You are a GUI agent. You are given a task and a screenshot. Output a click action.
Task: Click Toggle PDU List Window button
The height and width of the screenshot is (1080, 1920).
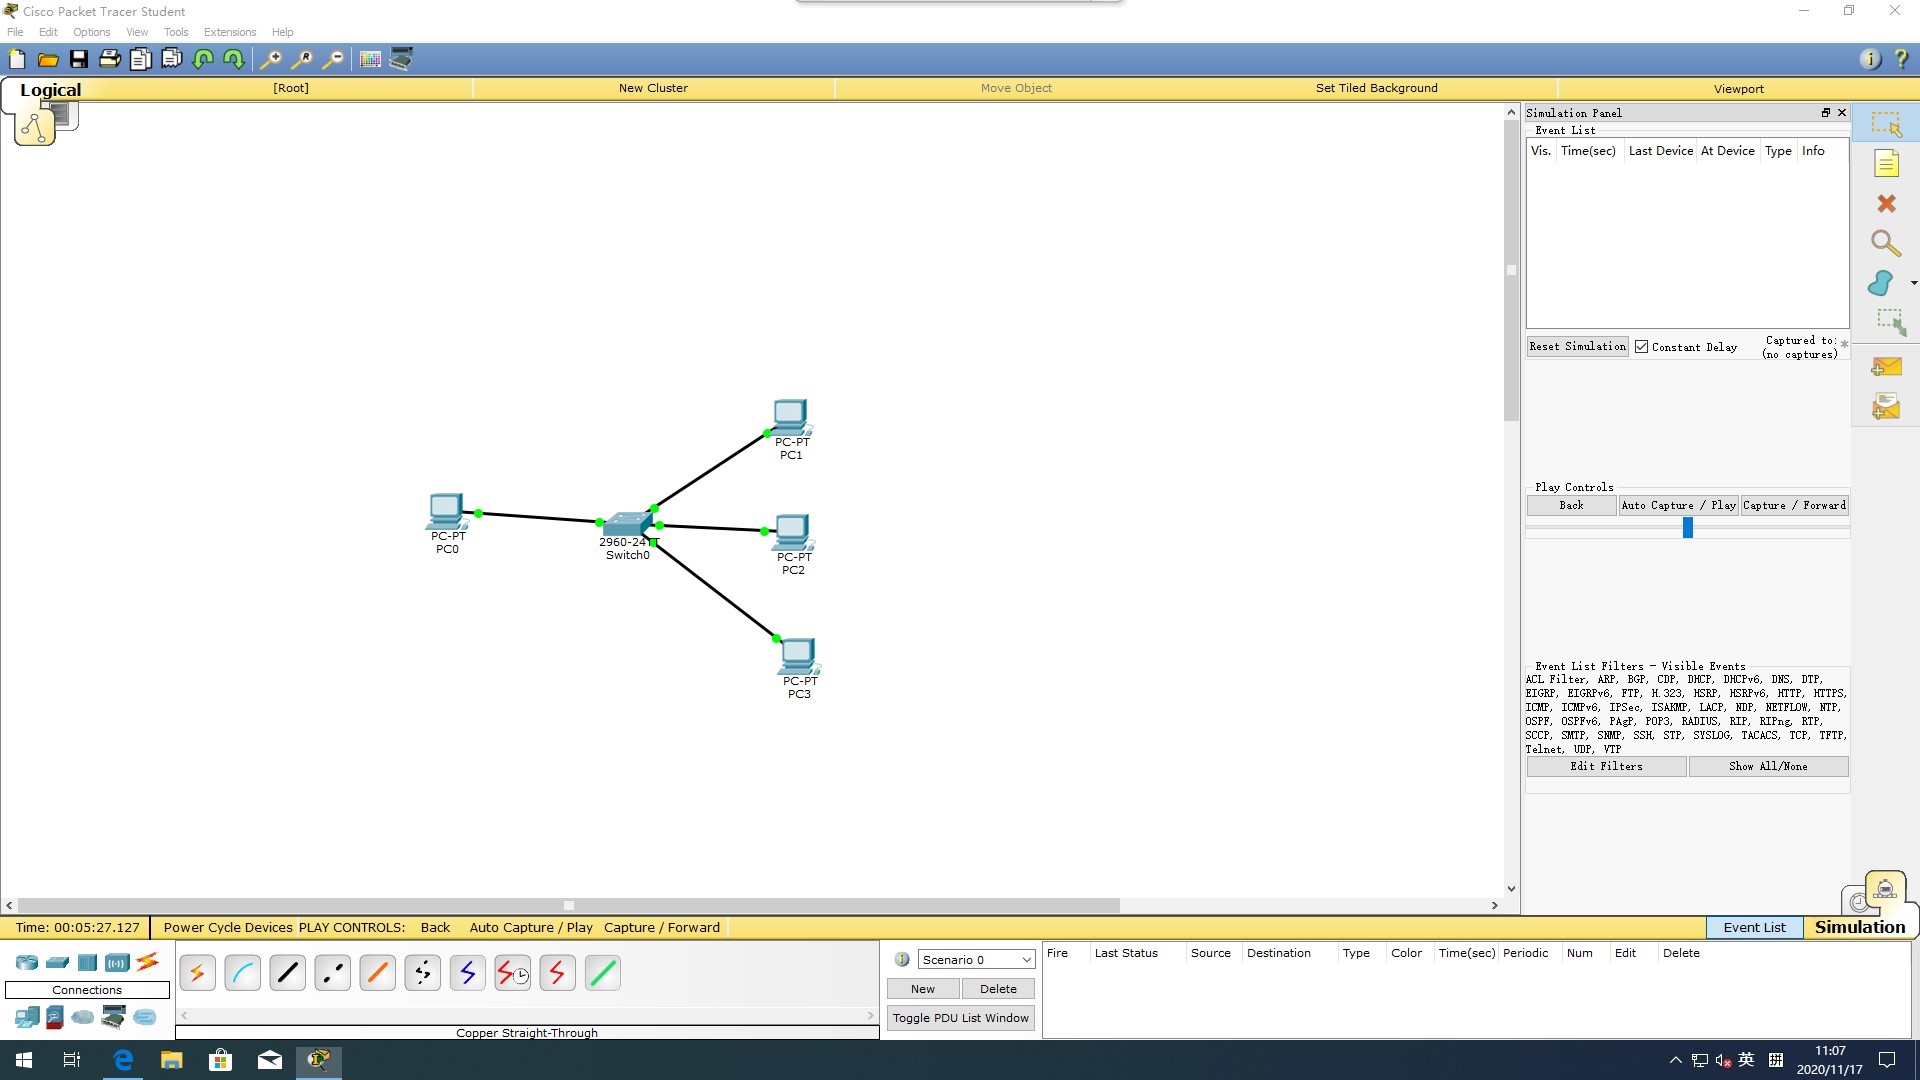click(x=960, y=1018)
